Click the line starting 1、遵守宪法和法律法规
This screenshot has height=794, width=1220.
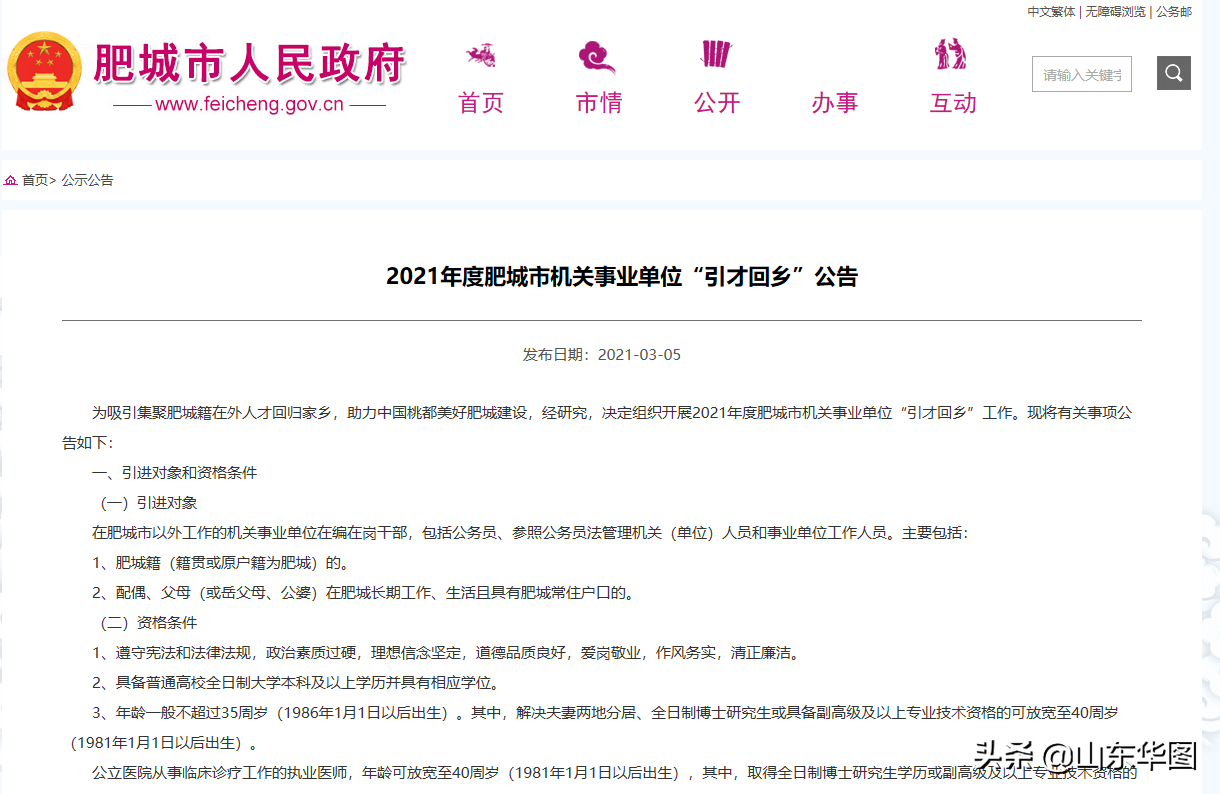coord(446,652)
